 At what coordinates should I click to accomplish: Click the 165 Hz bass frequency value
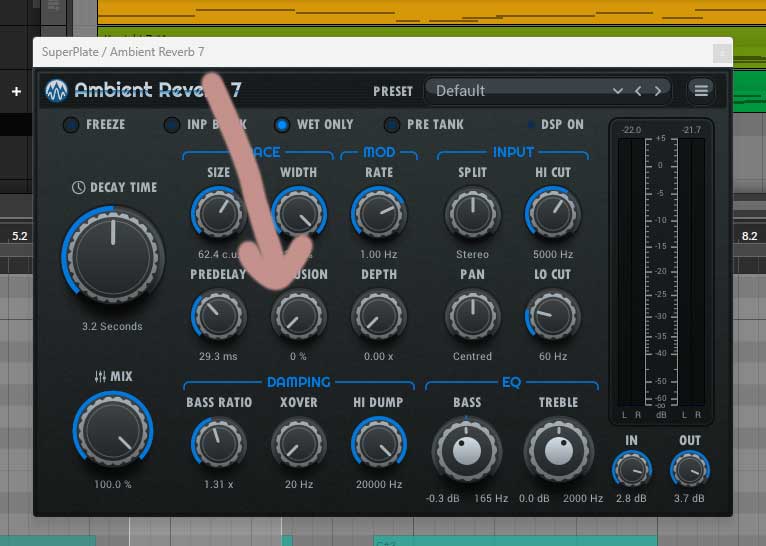tap(491, 499)
